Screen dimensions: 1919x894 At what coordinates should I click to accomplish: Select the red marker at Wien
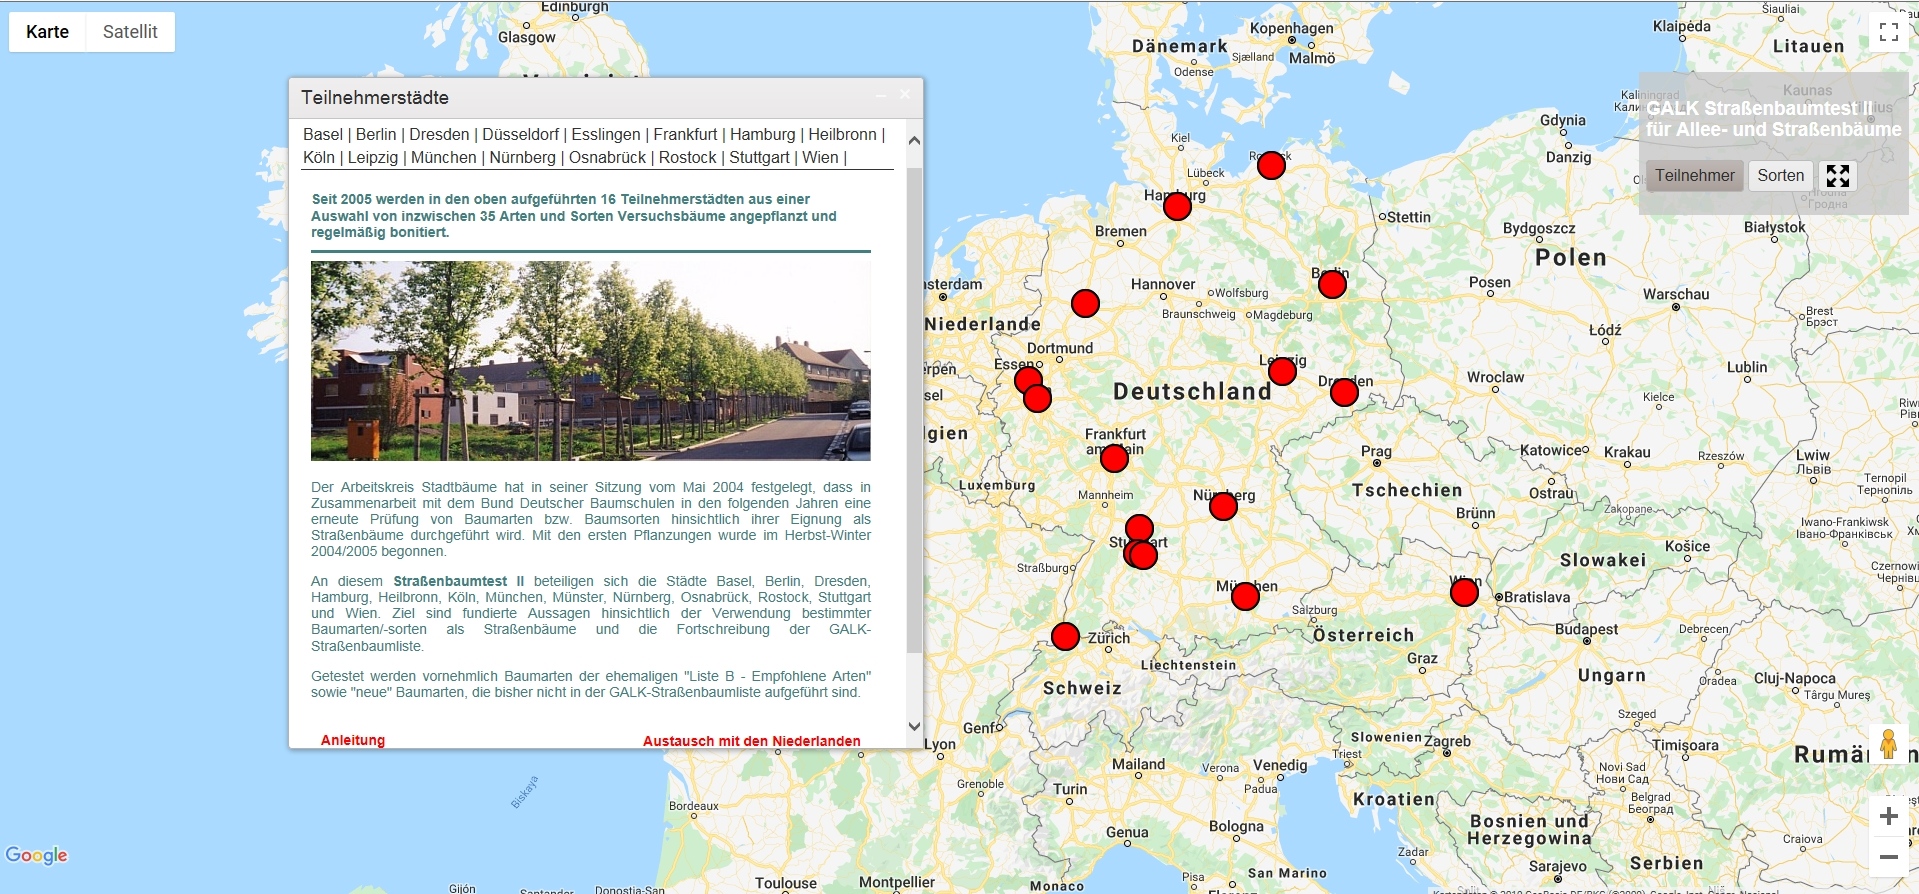pyautogui.click(x=1464, y=593)
